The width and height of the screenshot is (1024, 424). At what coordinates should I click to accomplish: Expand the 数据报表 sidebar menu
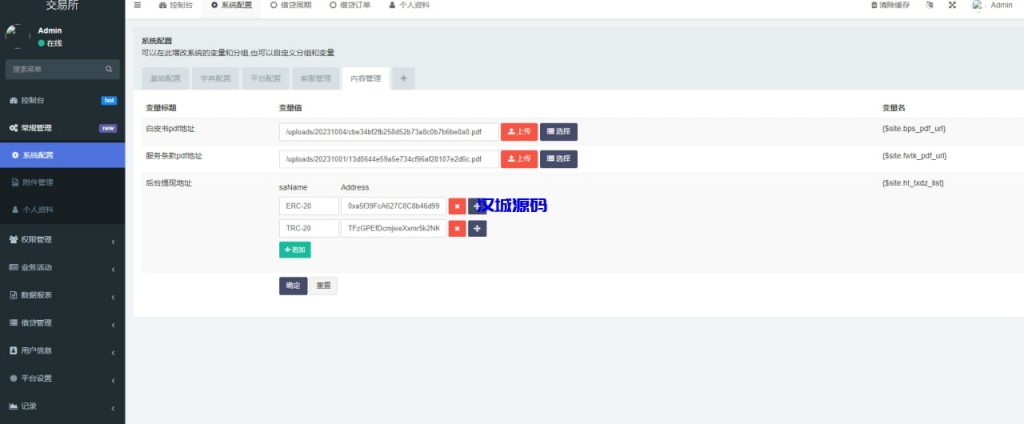pos(62,295)
